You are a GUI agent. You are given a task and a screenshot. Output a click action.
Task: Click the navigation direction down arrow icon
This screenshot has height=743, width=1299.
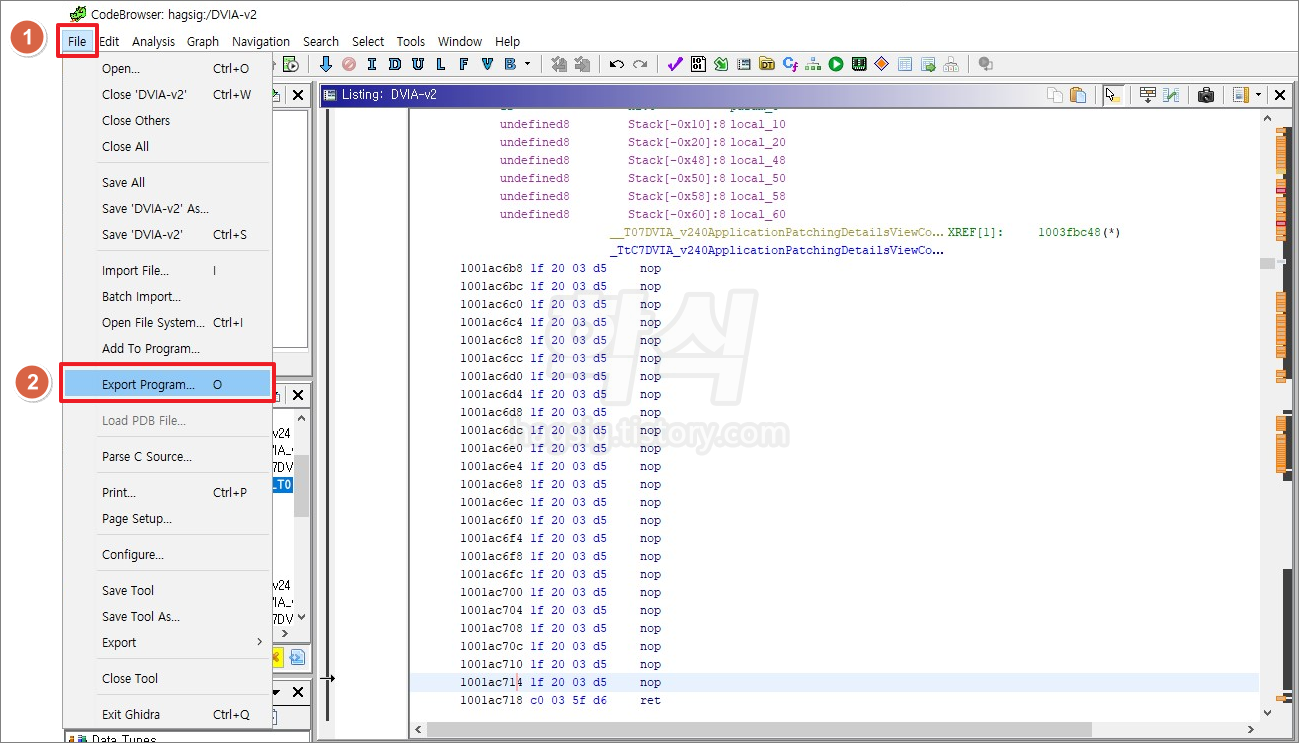(325, 64)
